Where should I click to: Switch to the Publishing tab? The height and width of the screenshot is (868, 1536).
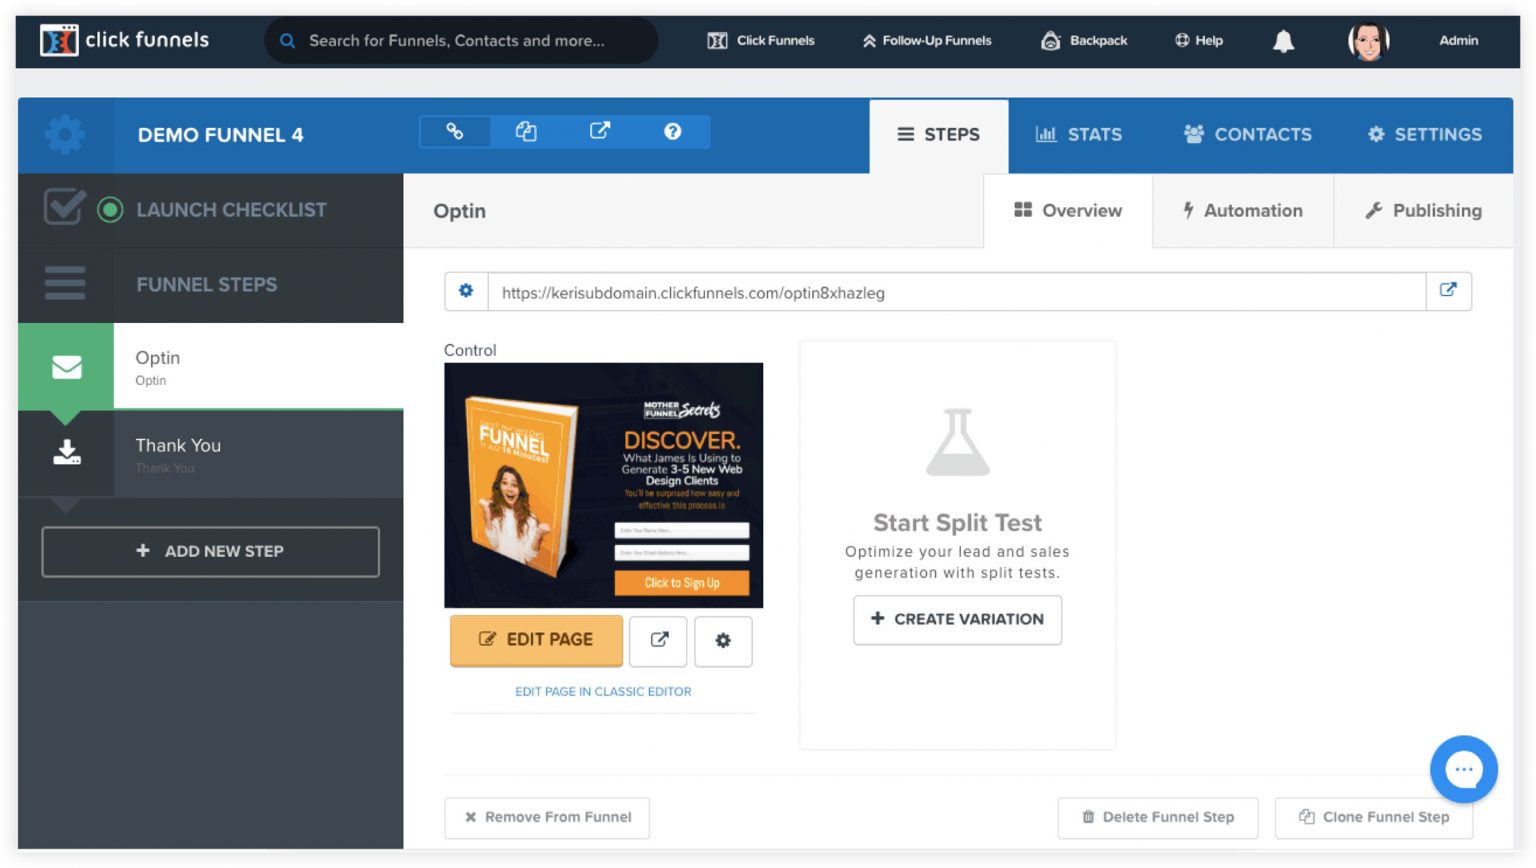[x=1424, y=210]
